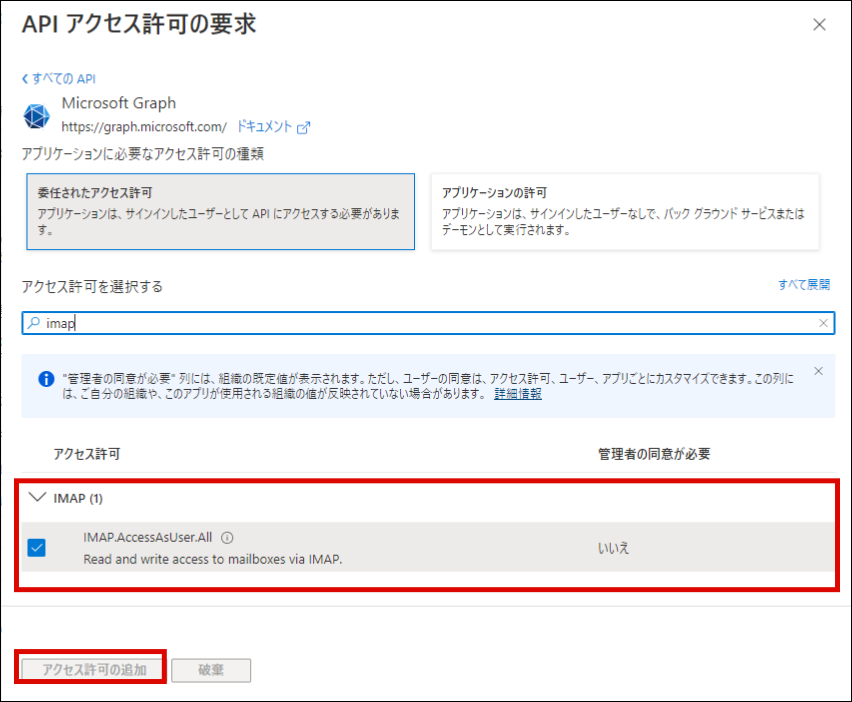The height and width of the screenshot is (702, 852).
Task: Click the external link icon beside ドキュメント
Action: pyautogui.click(x=304, y=128)
